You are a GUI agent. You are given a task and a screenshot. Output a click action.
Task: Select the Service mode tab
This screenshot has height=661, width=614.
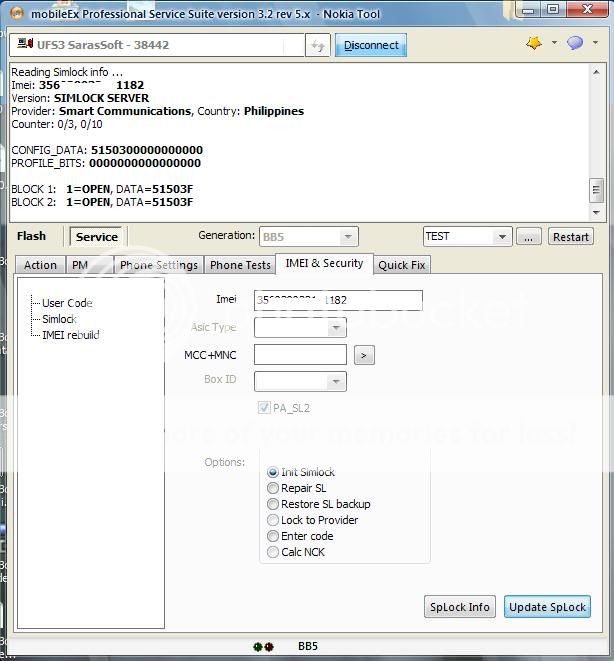pyautogui.click(x=97, y=237)
